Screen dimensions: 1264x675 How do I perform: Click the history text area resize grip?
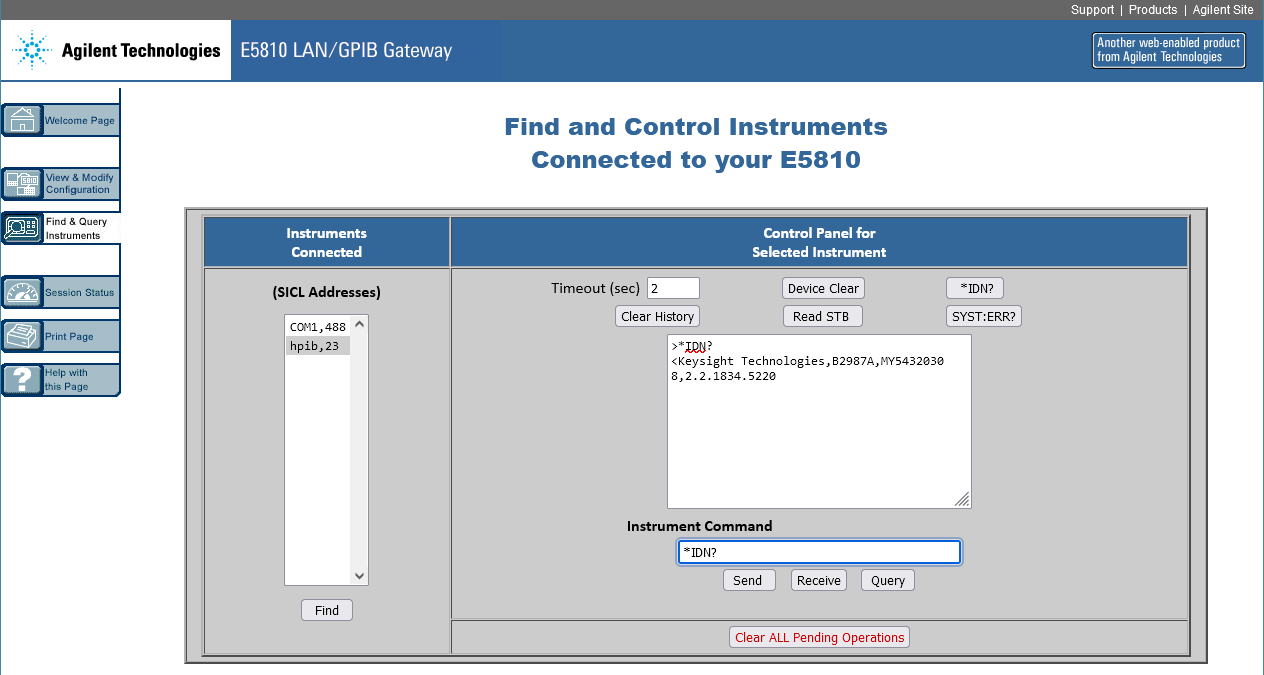pyautogui.click(x=962, y=499)
